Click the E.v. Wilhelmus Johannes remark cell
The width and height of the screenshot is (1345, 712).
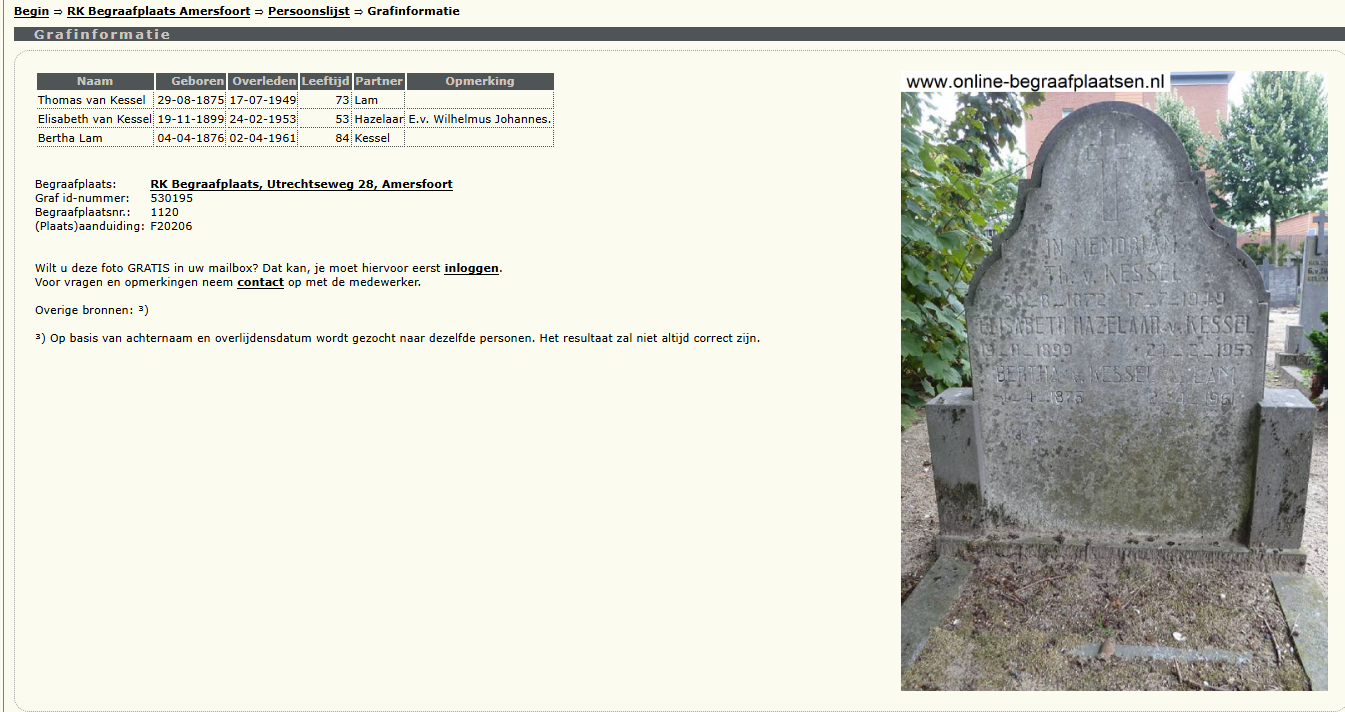point(480,119)
